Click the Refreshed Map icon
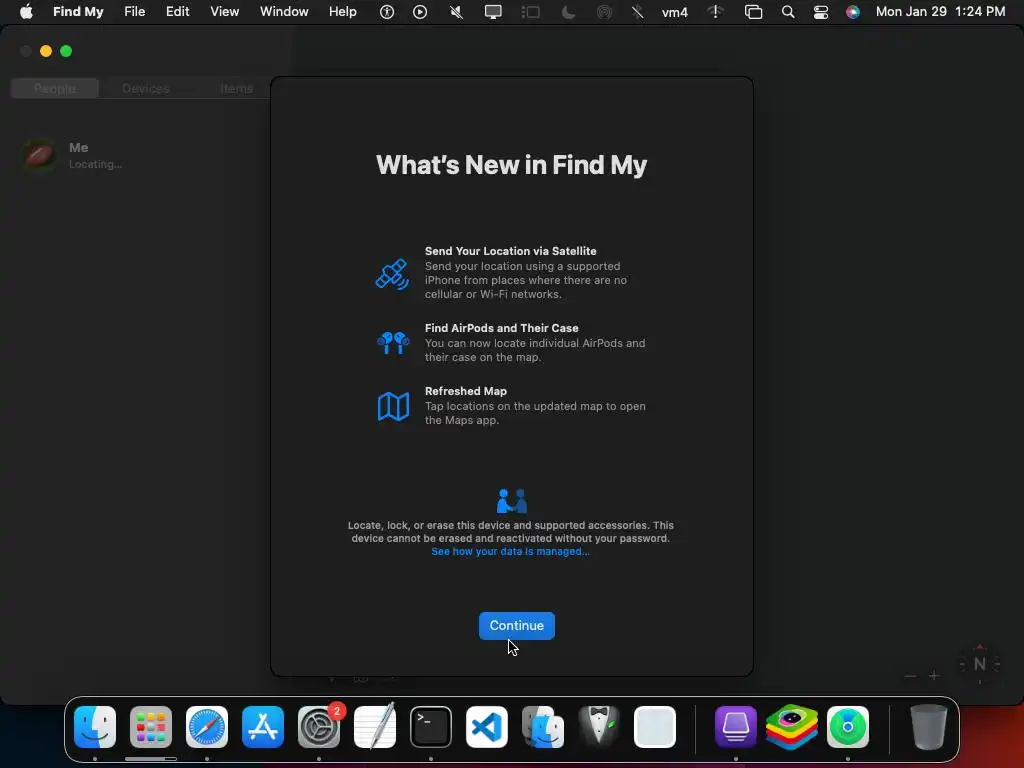 tap(393, 406)
